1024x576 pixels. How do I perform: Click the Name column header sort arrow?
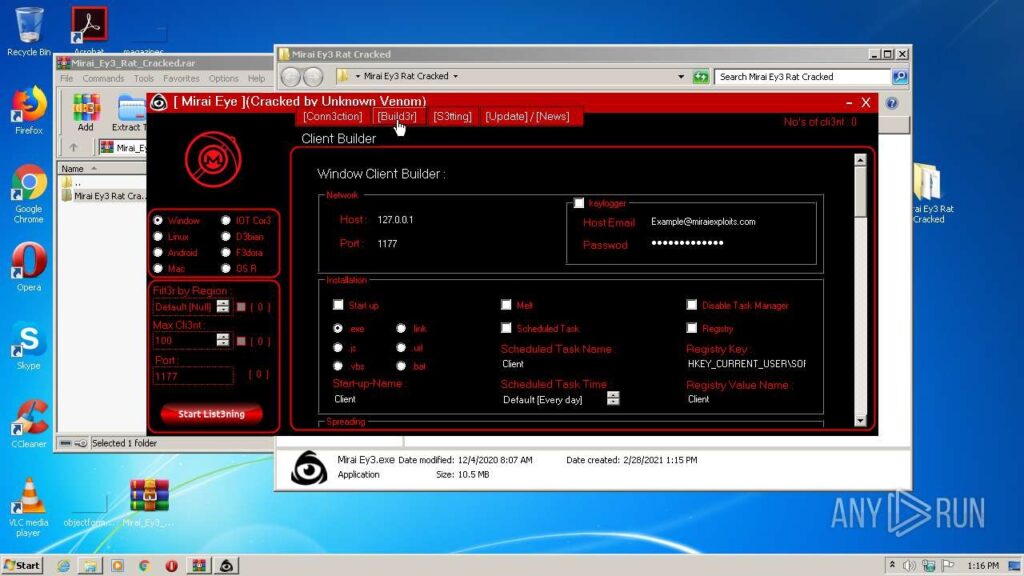pyautogui.click(x=94, y=168)
